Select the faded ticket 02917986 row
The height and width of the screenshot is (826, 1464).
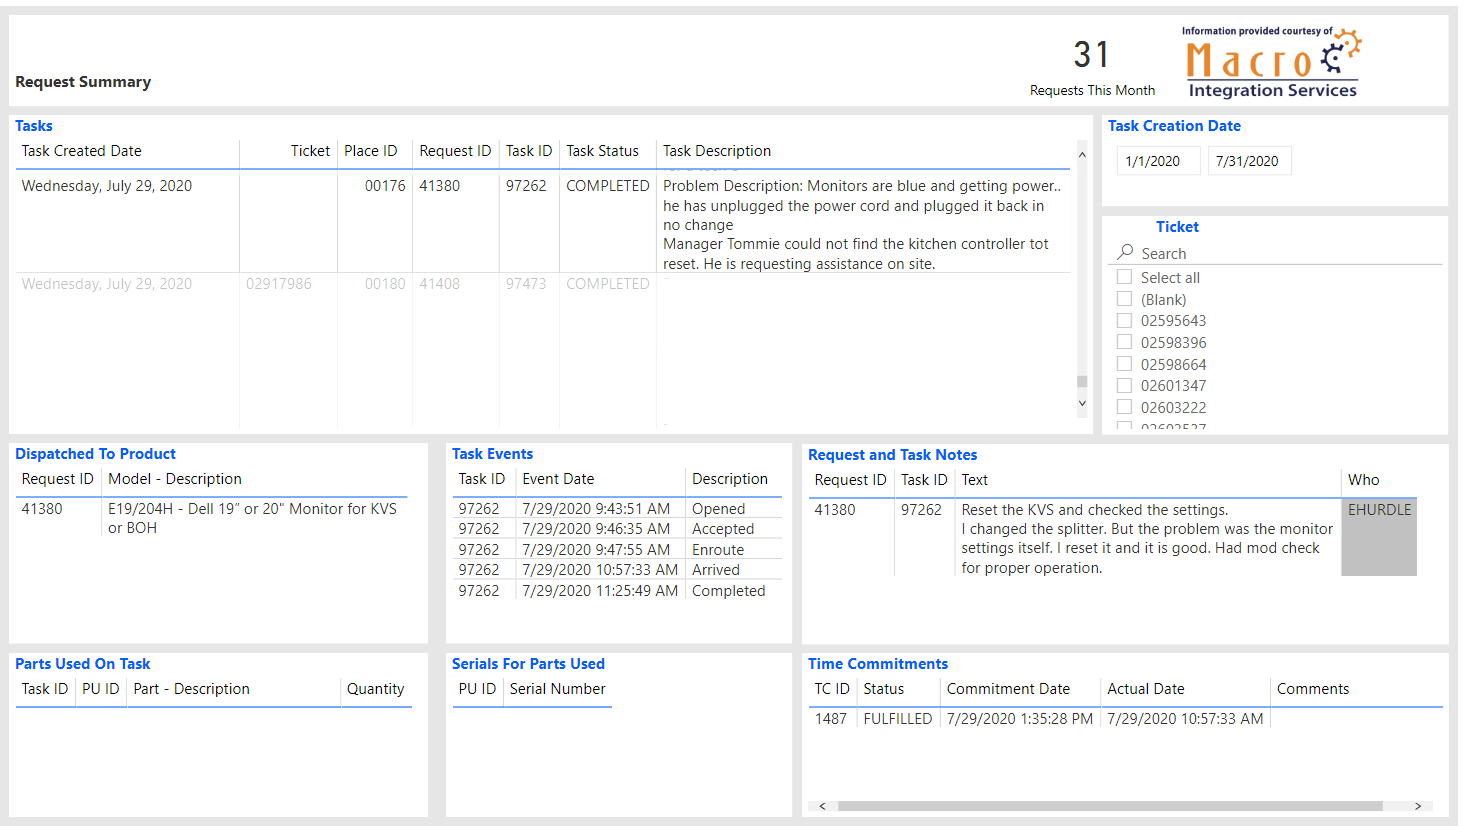pos(279,284)
